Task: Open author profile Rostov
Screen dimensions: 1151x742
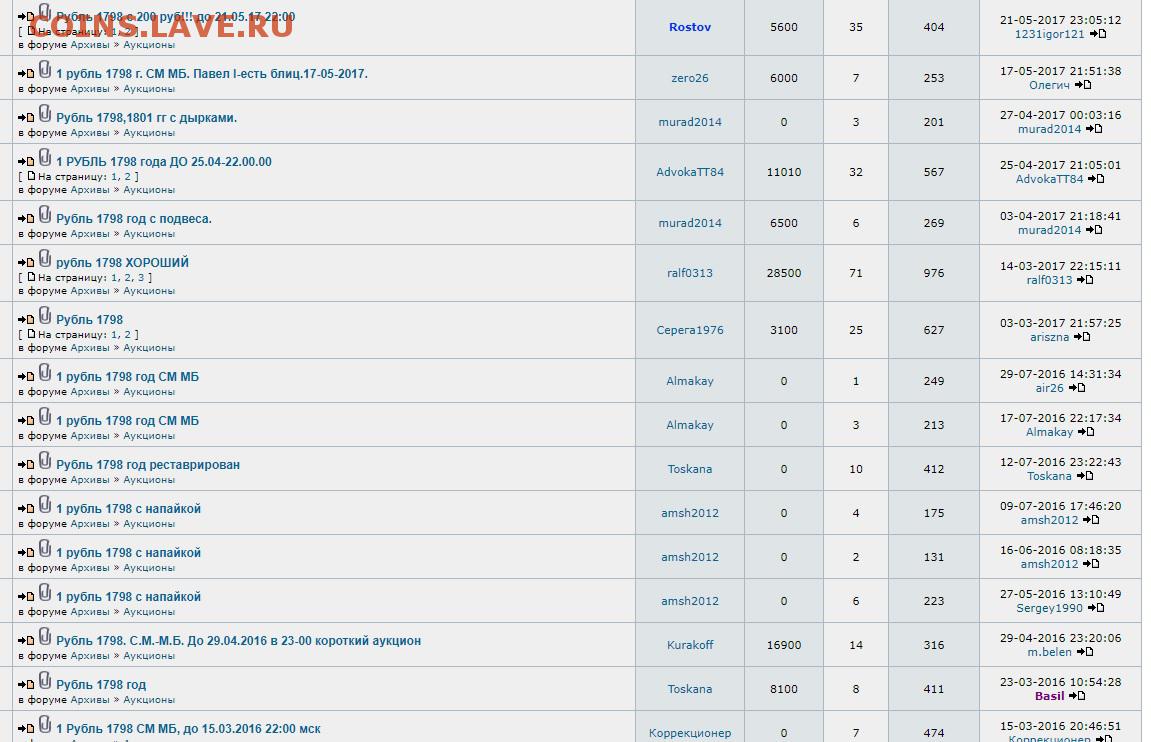Action: coord(689,27)
